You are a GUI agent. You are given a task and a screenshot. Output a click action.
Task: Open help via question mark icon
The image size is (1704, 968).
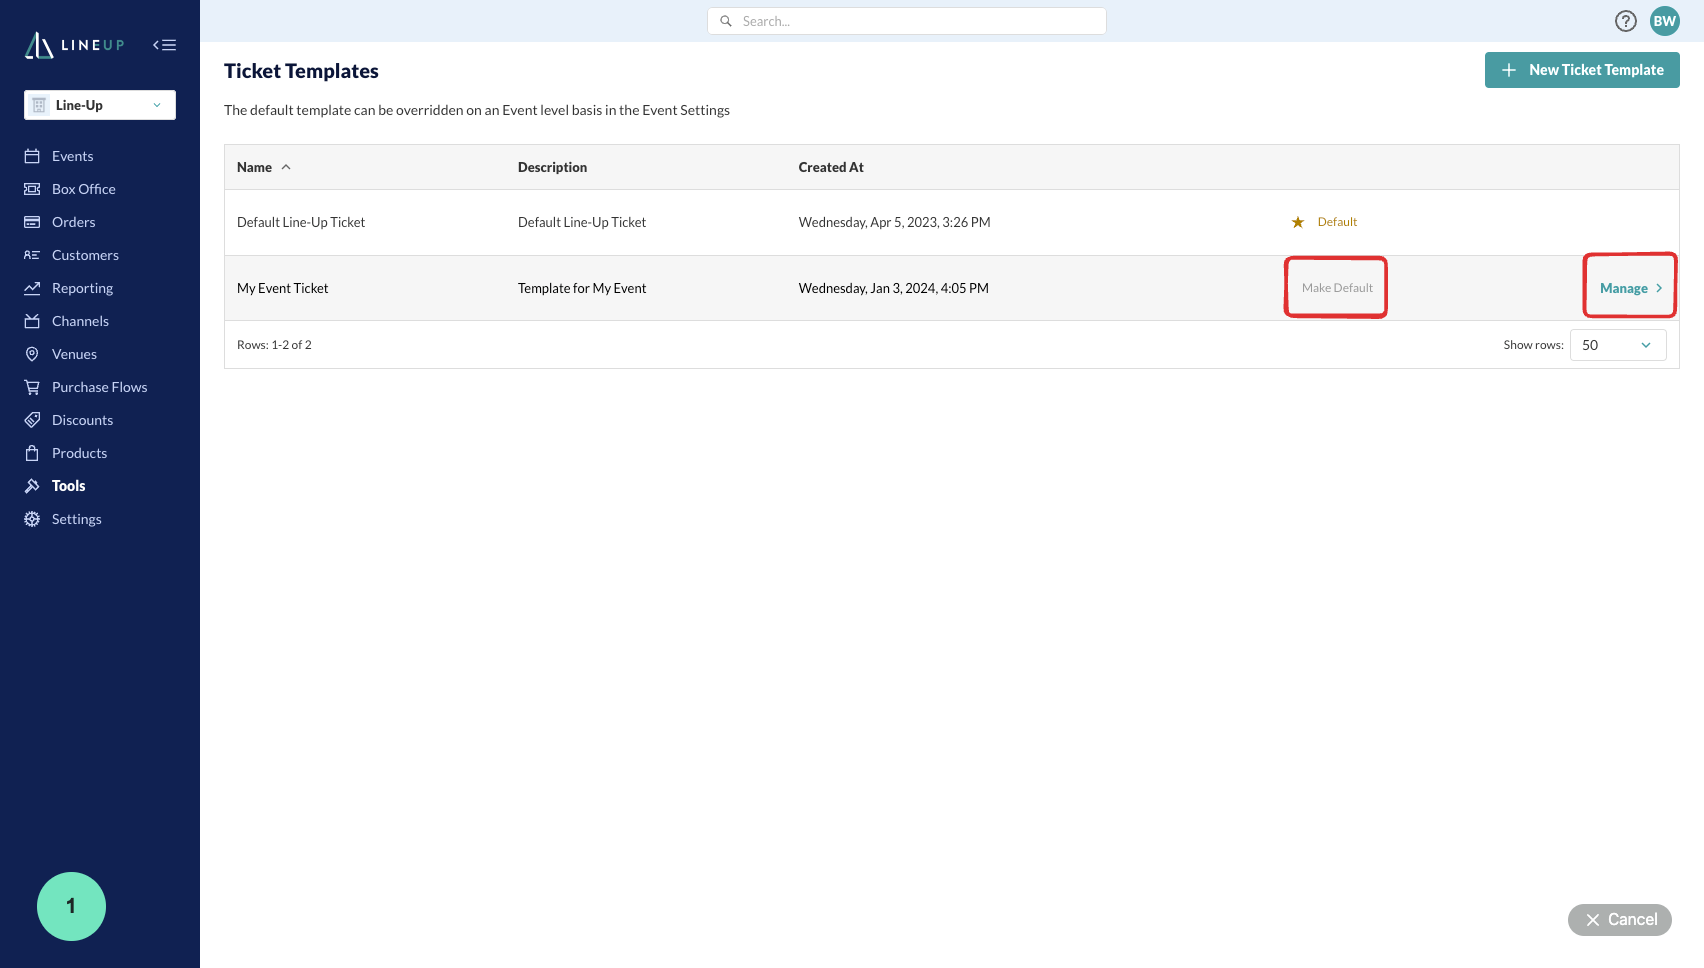pyautogui.click(x=1626, y=21)
